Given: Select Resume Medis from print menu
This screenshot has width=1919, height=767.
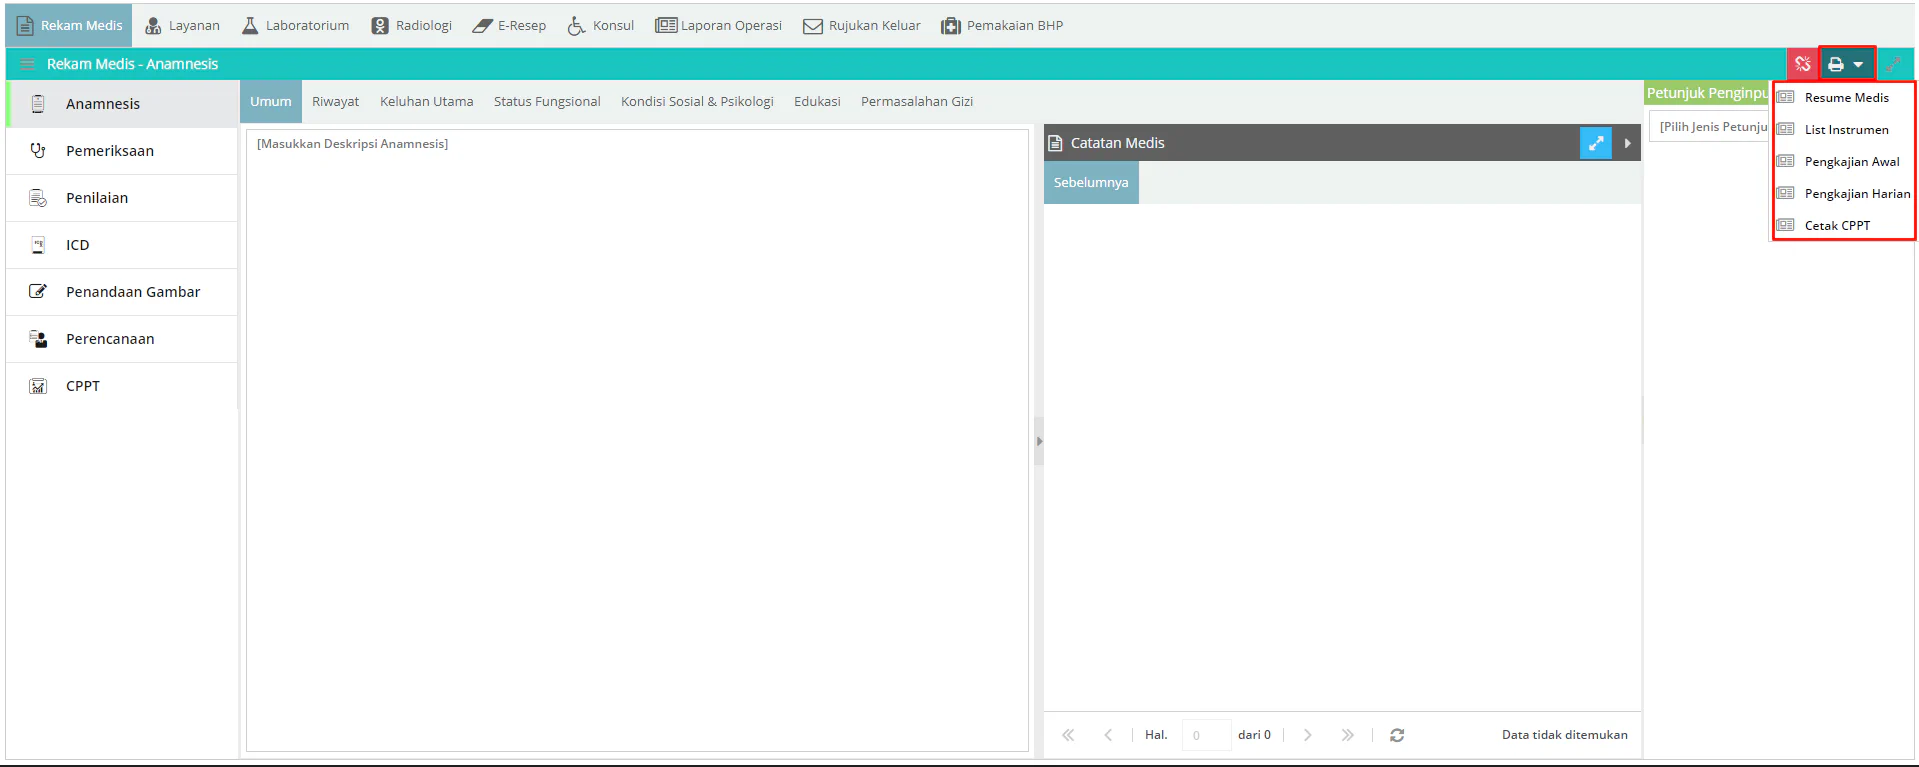Looking at the screenshot, I should click(x=1844, y=97).
